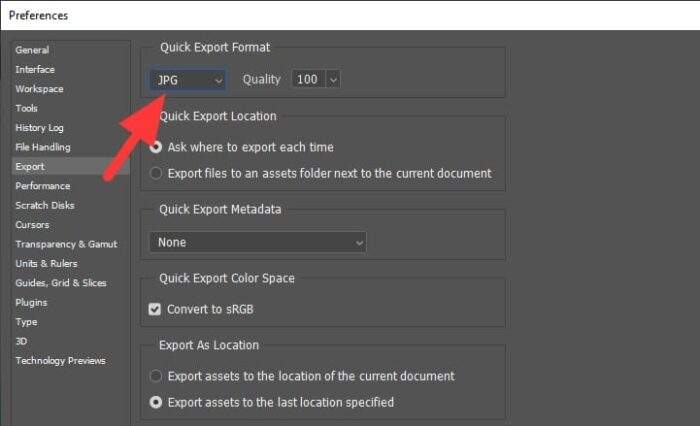Screen dimensions: 700x426
Task: Toggle the Convert to sRGB checkbox
Action: tap(155, 309)
